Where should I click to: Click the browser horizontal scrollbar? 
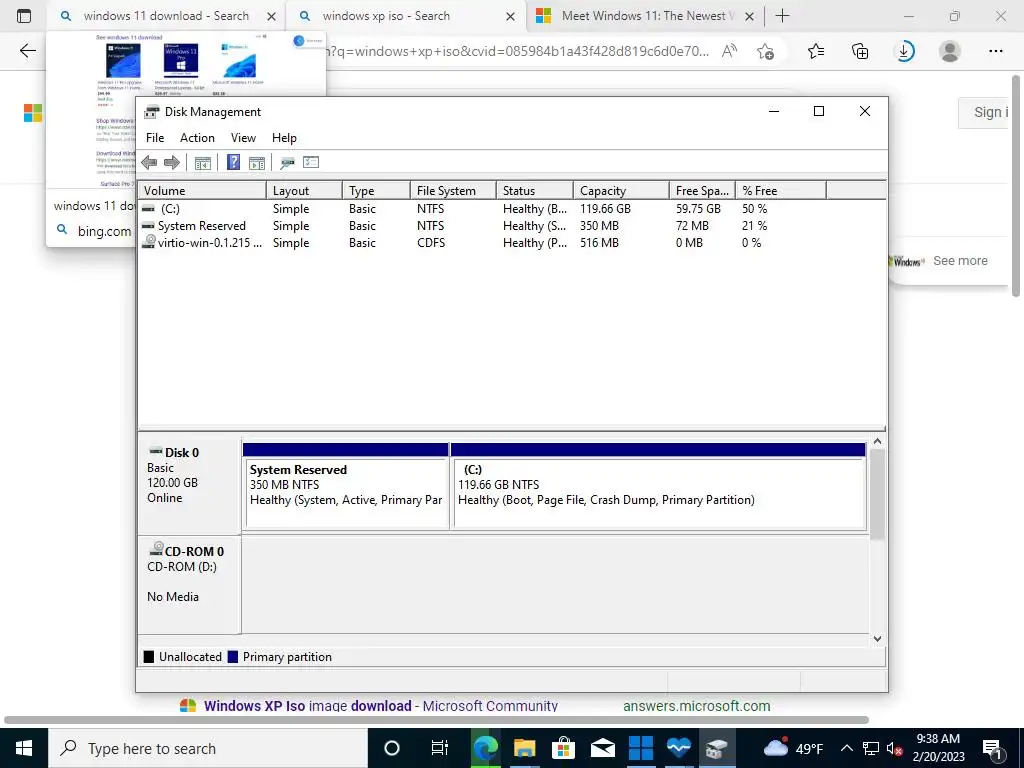click(436, 720)
